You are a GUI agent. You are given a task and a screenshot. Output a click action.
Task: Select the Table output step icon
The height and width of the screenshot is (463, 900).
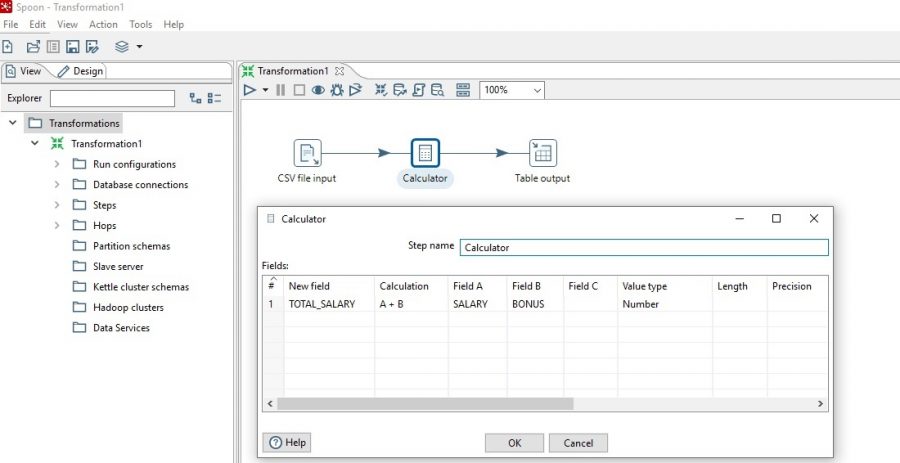tap(542, 153)
